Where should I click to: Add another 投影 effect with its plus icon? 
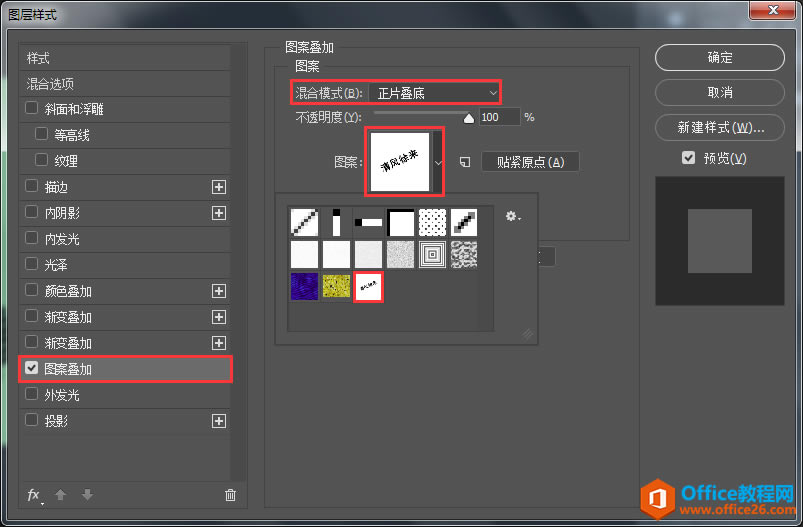[219, 421]
